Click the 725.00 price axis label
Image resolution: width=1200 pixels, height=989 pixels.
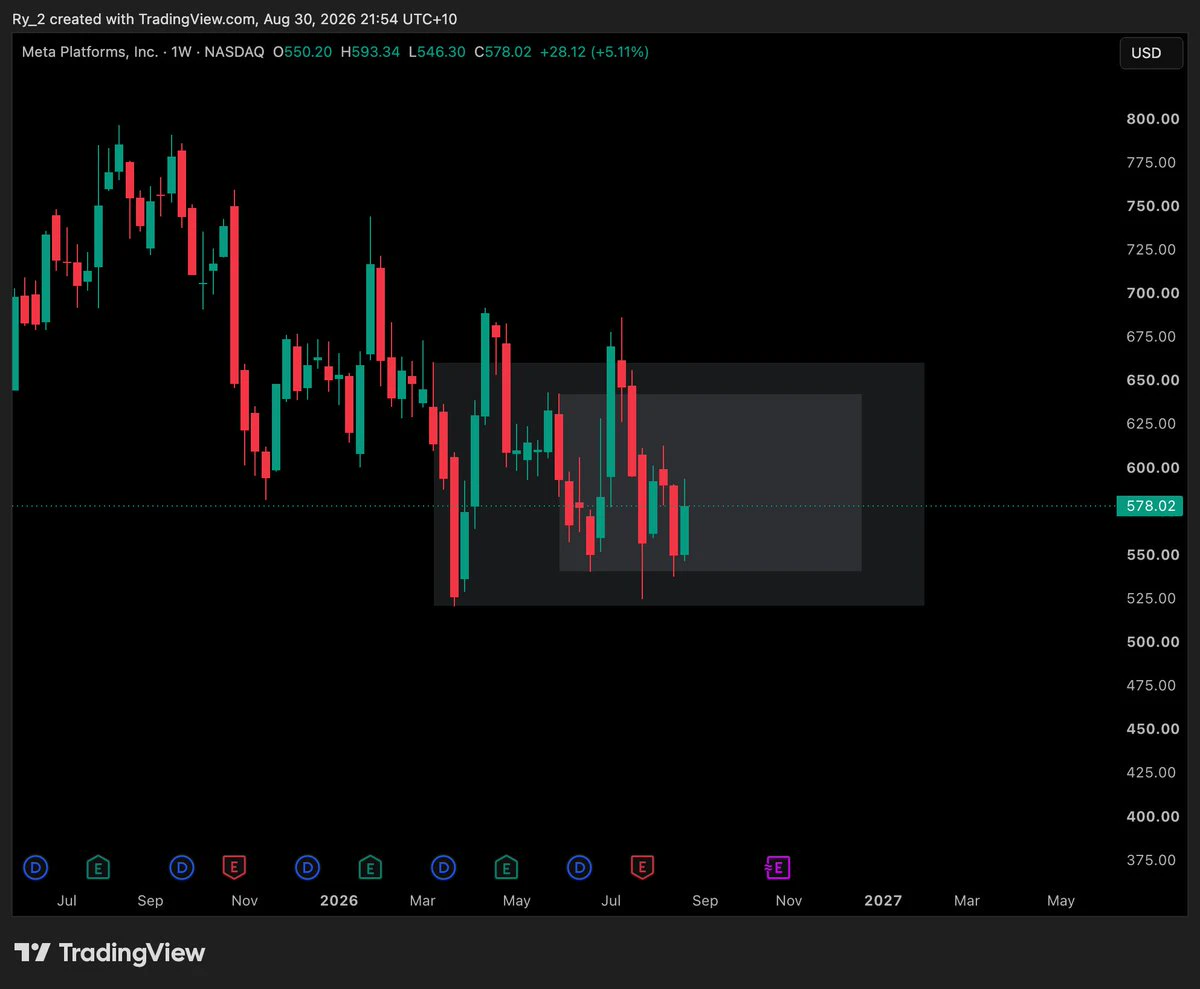pos(1152,249)
